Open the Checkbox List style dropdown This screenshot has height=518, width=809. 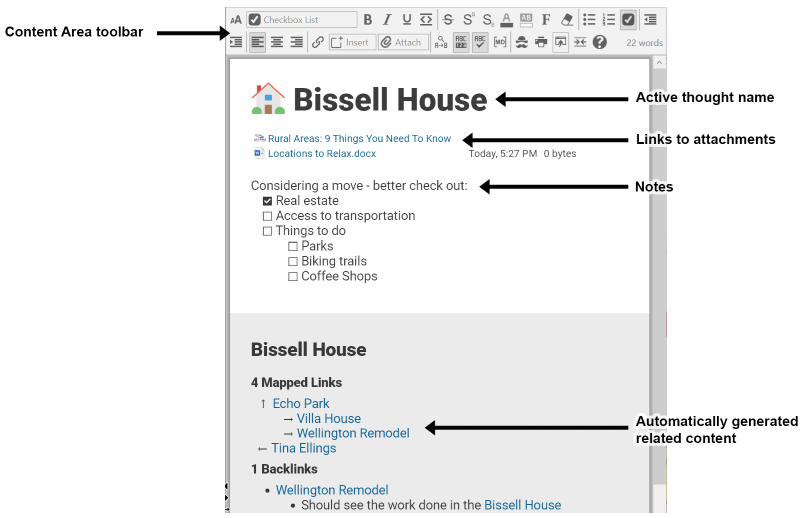302,19
